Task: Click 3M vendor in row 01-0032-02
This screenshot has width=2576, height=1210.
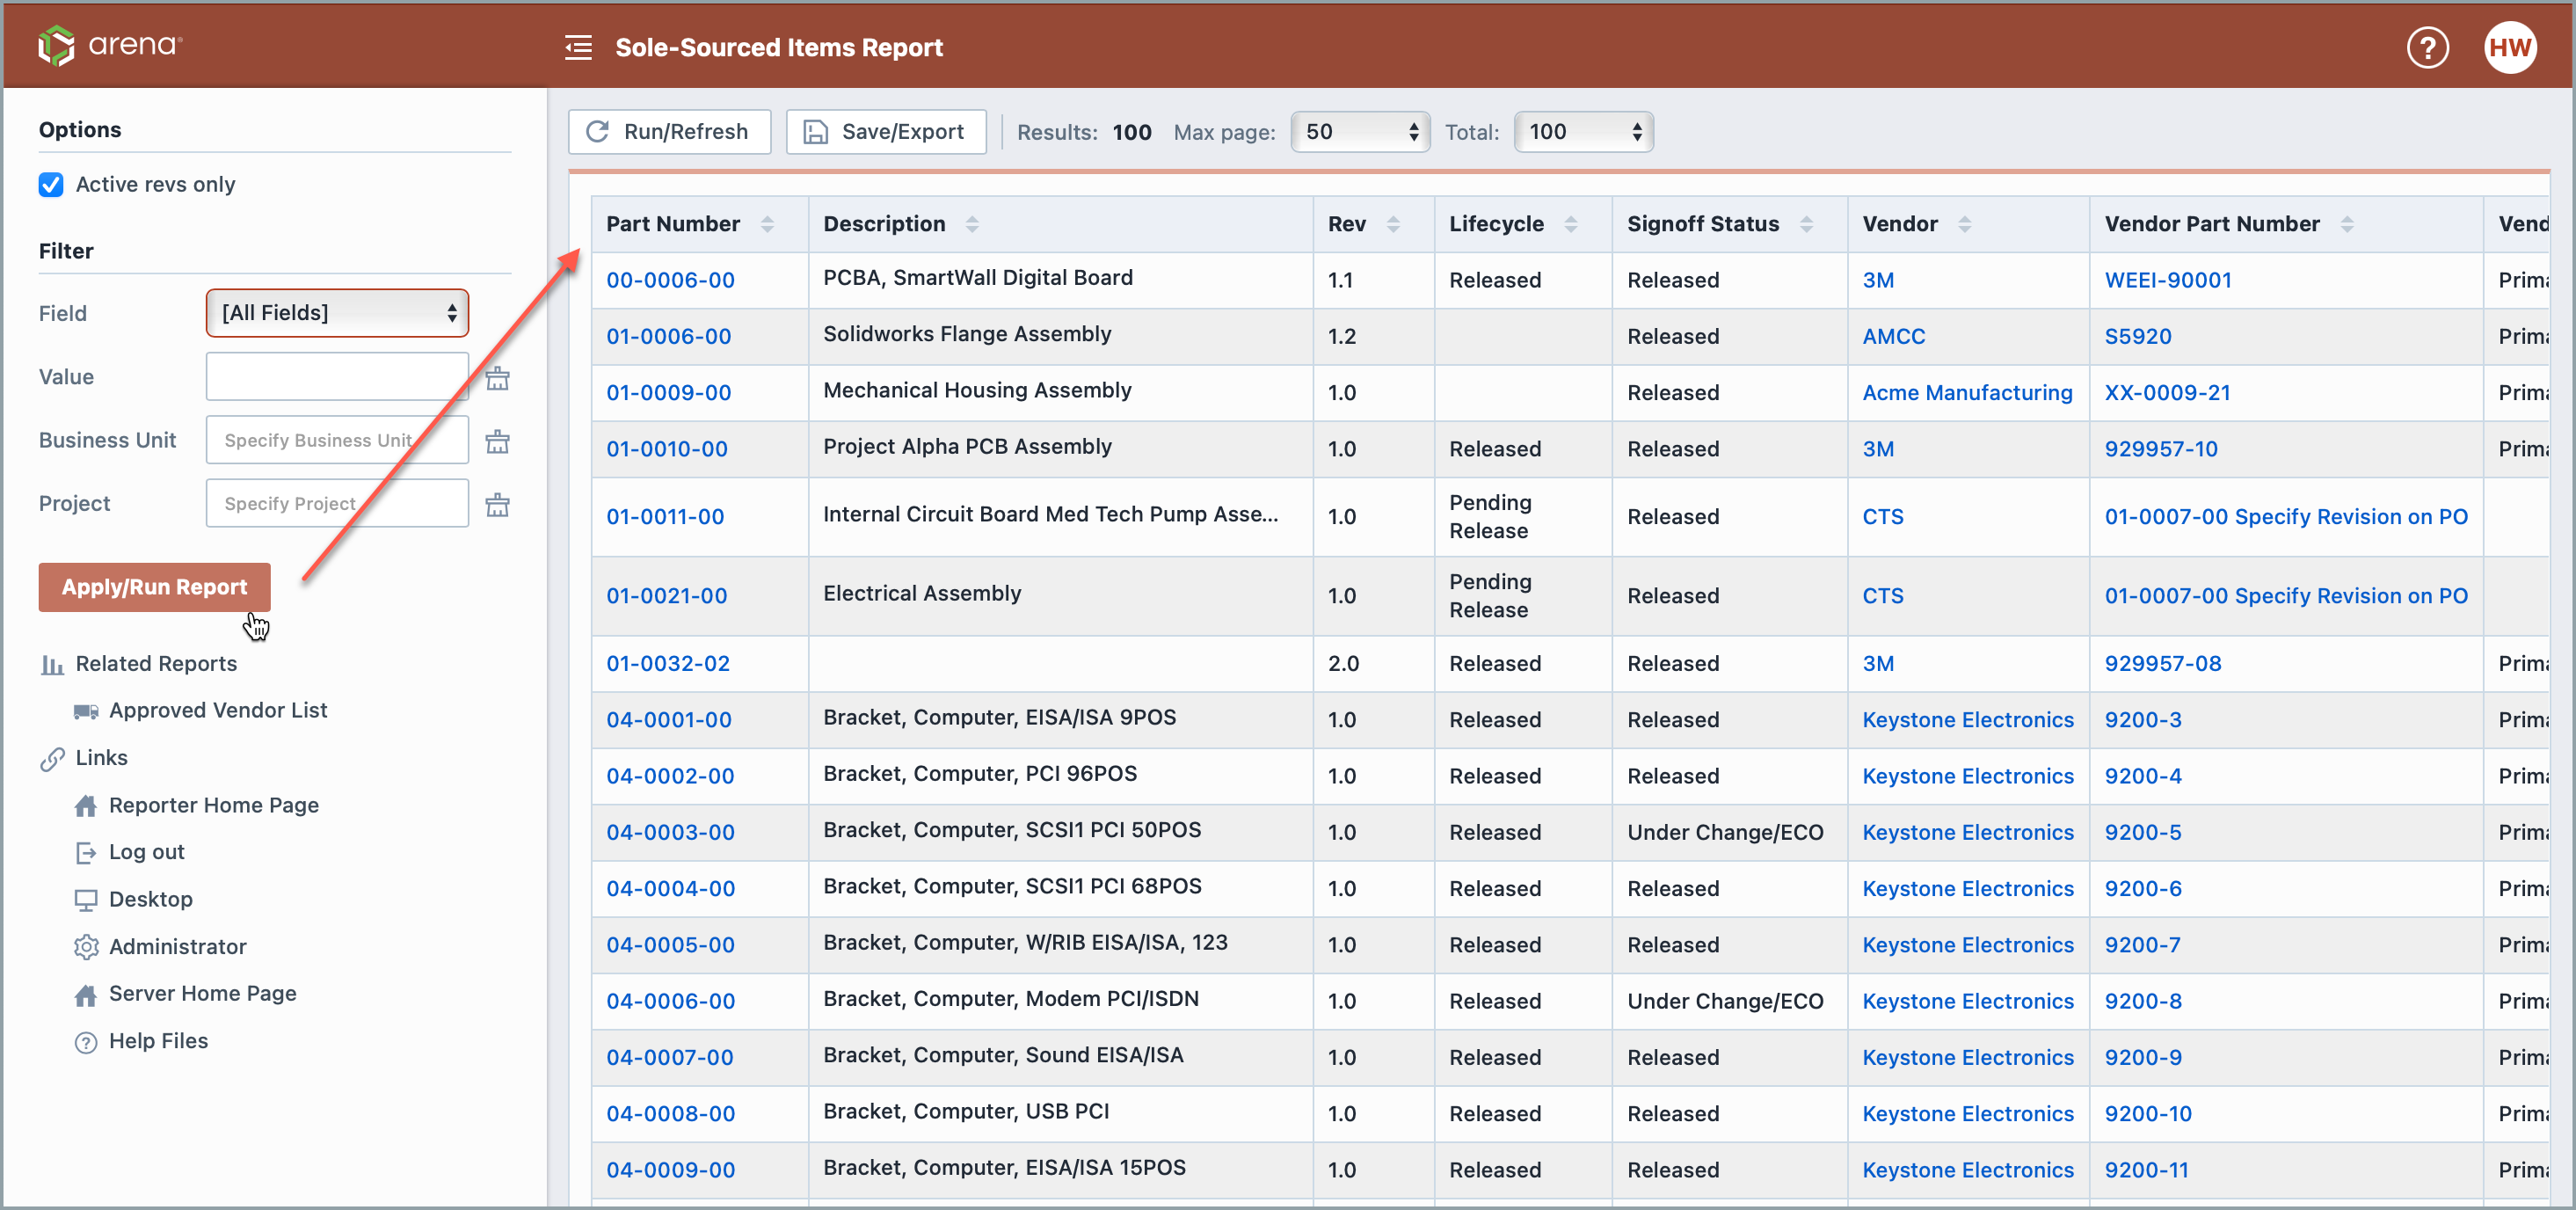Action: pos(1877,664)
